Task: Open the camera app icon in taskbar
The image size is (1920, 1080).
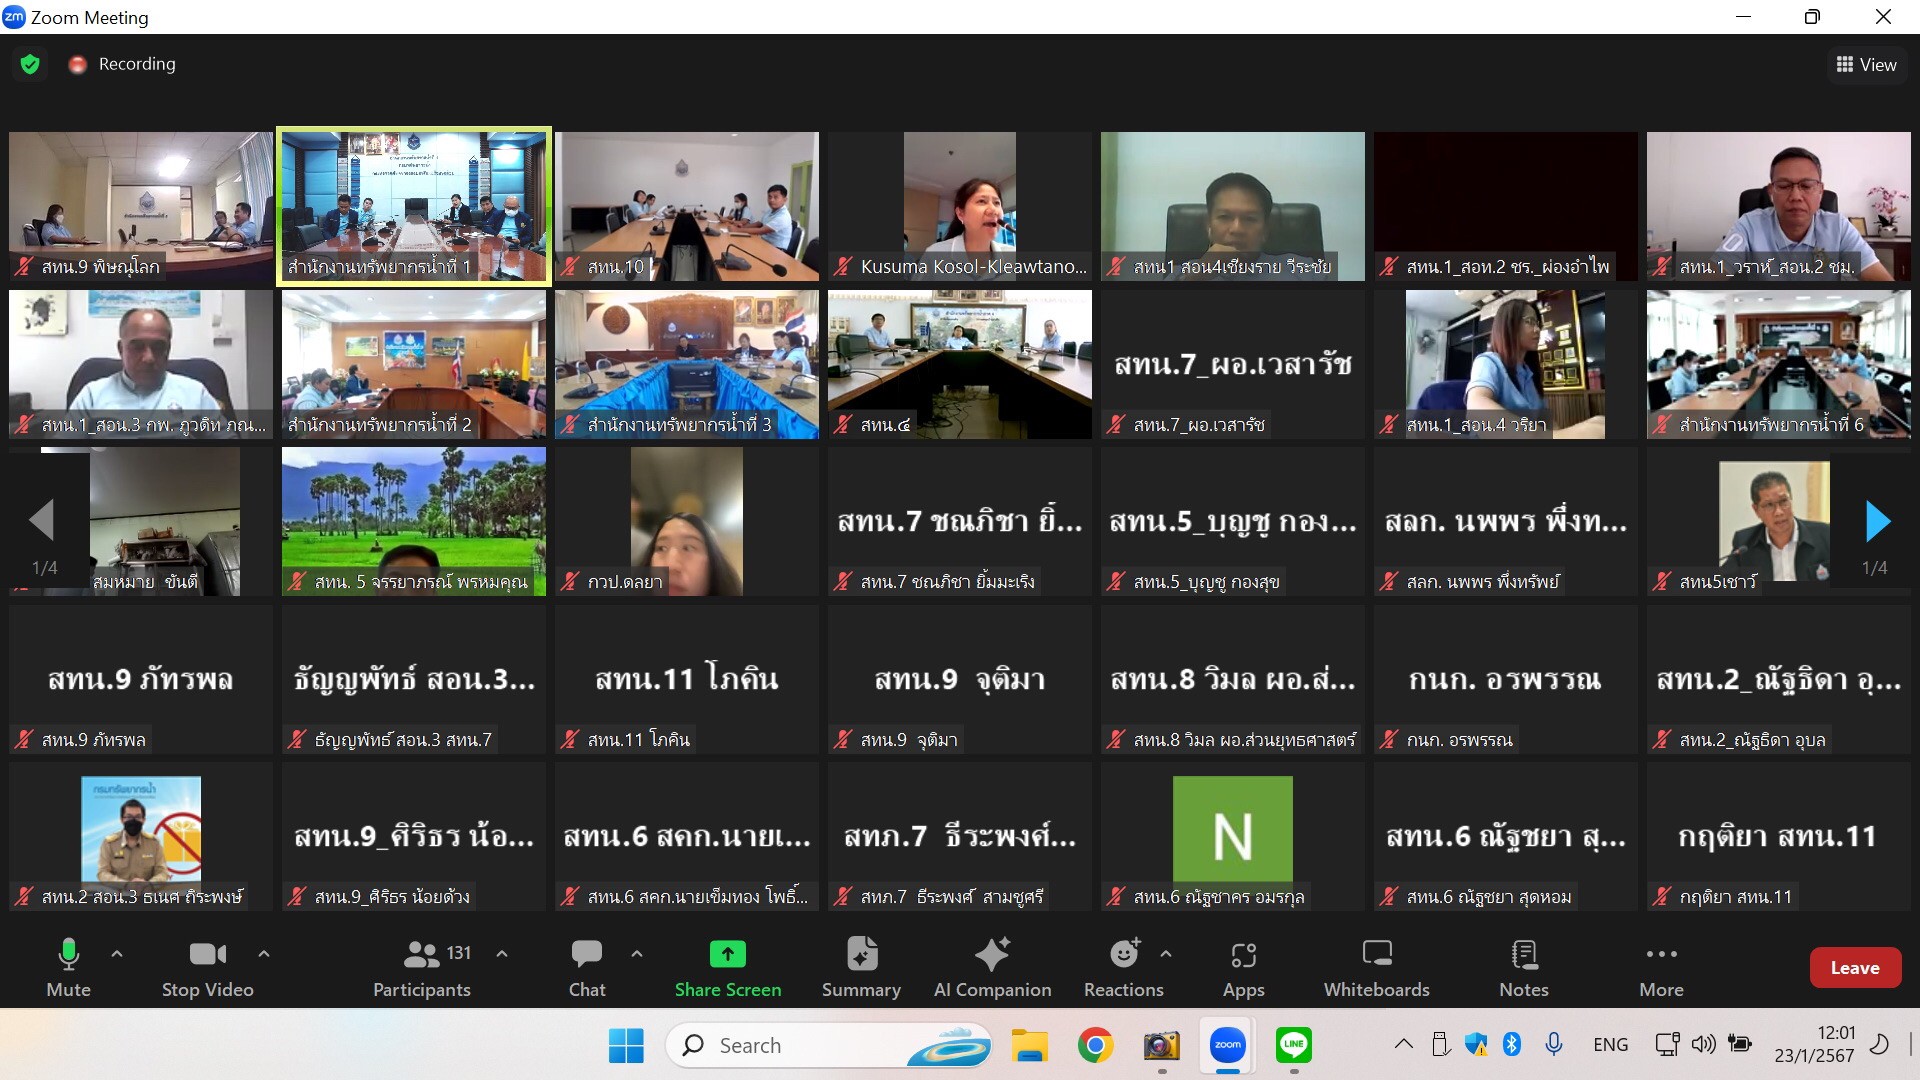Action: pos(1162,1046)
